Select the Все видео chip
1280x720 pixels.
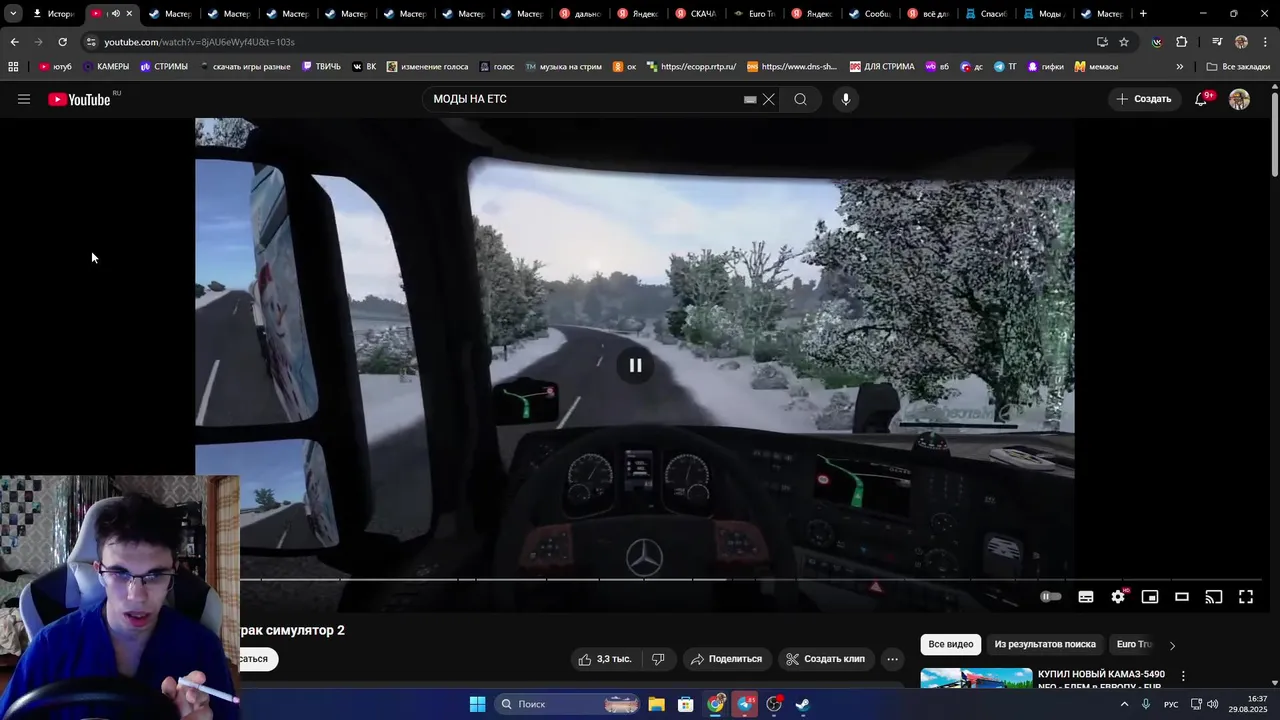pos(951,644)
